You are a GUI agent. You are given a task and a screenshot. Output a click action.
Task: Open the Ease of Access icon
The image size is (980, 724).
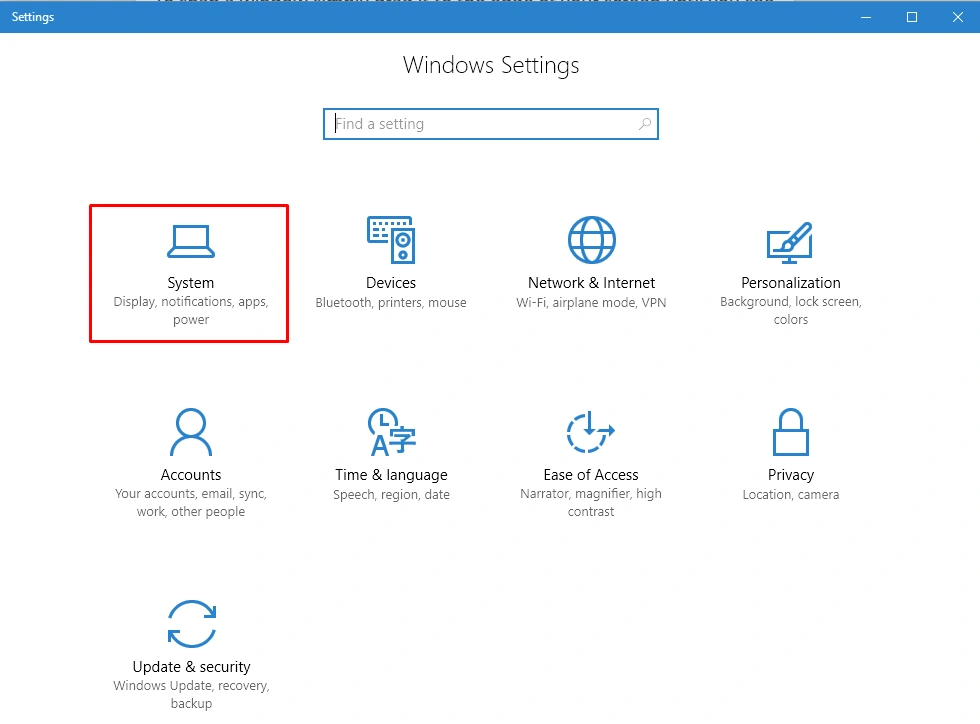tap(591, 432)
